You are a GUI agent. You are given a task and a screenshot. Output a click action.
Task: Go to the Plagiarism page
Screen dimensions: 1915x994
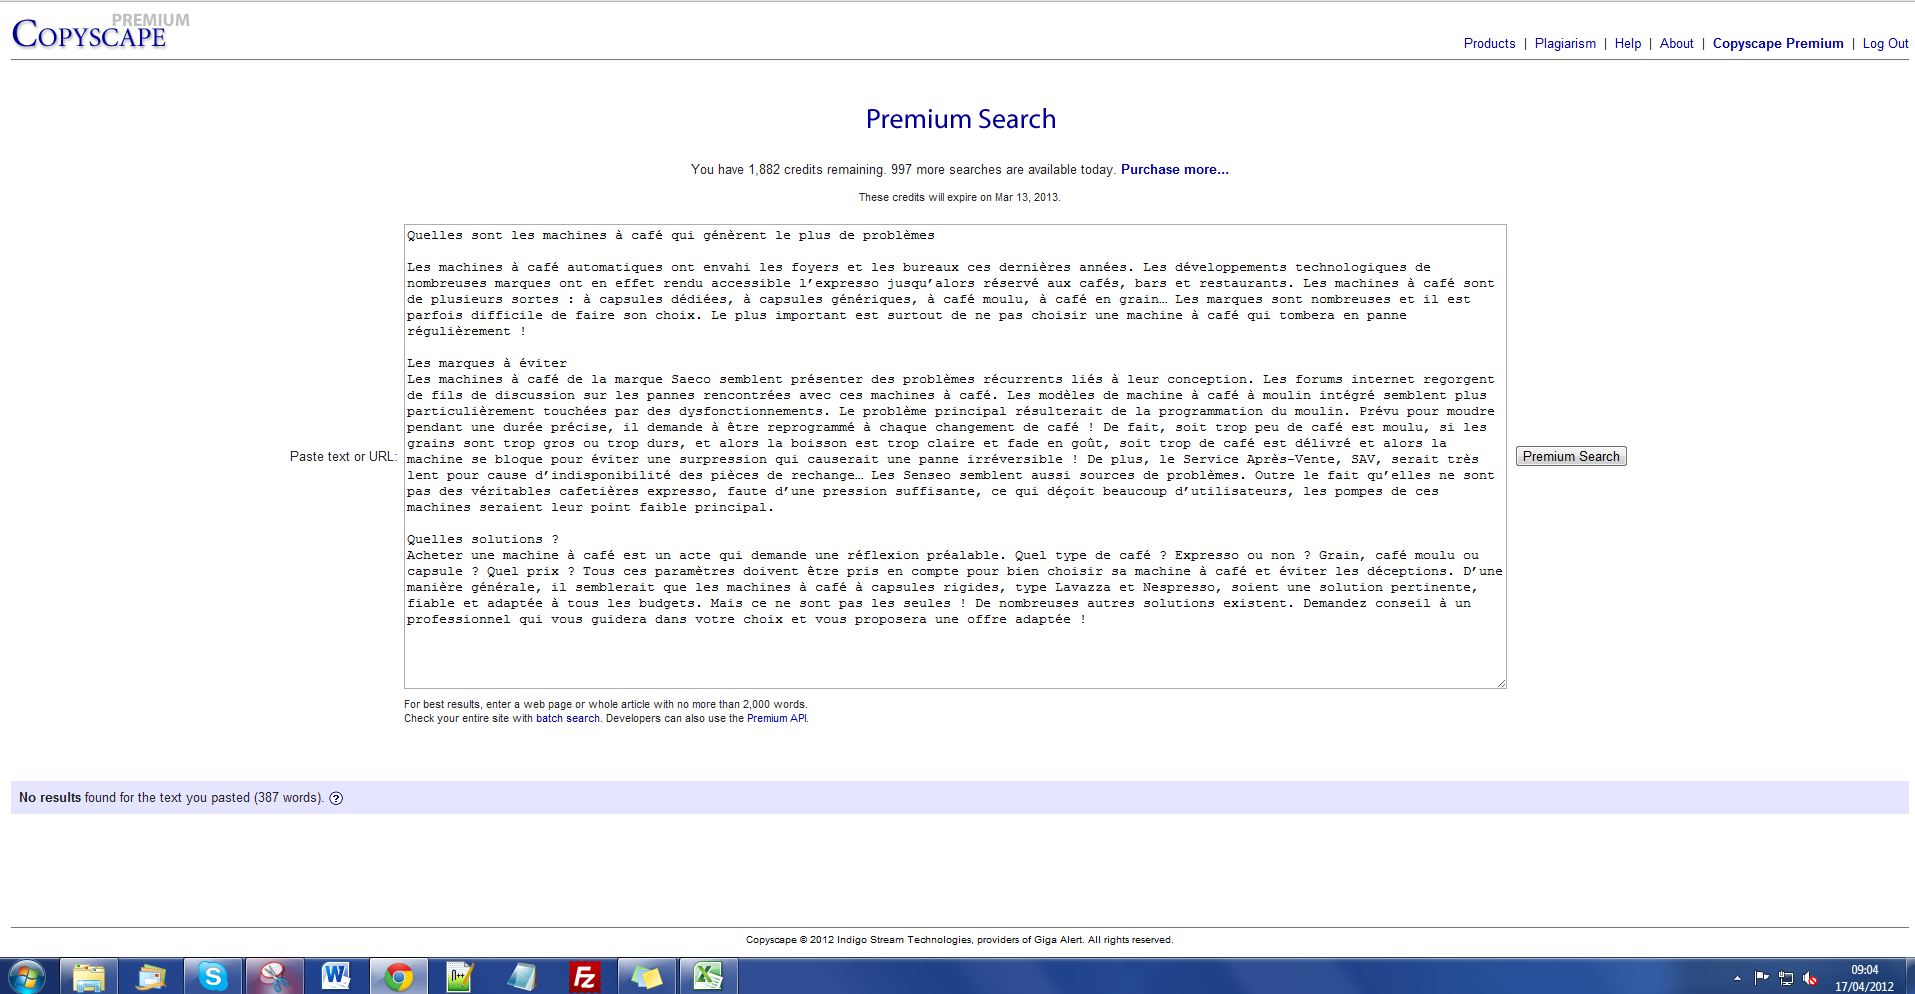point(1565,44)
